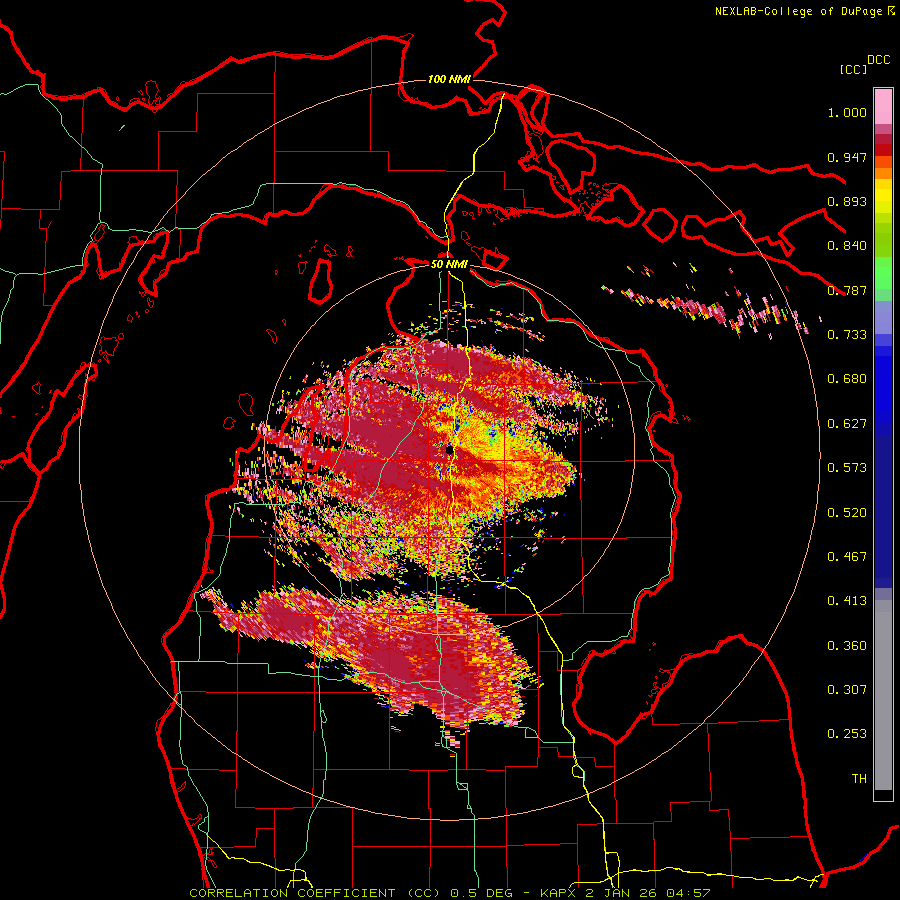Click the TH threshold label

[x=859, y=779]
